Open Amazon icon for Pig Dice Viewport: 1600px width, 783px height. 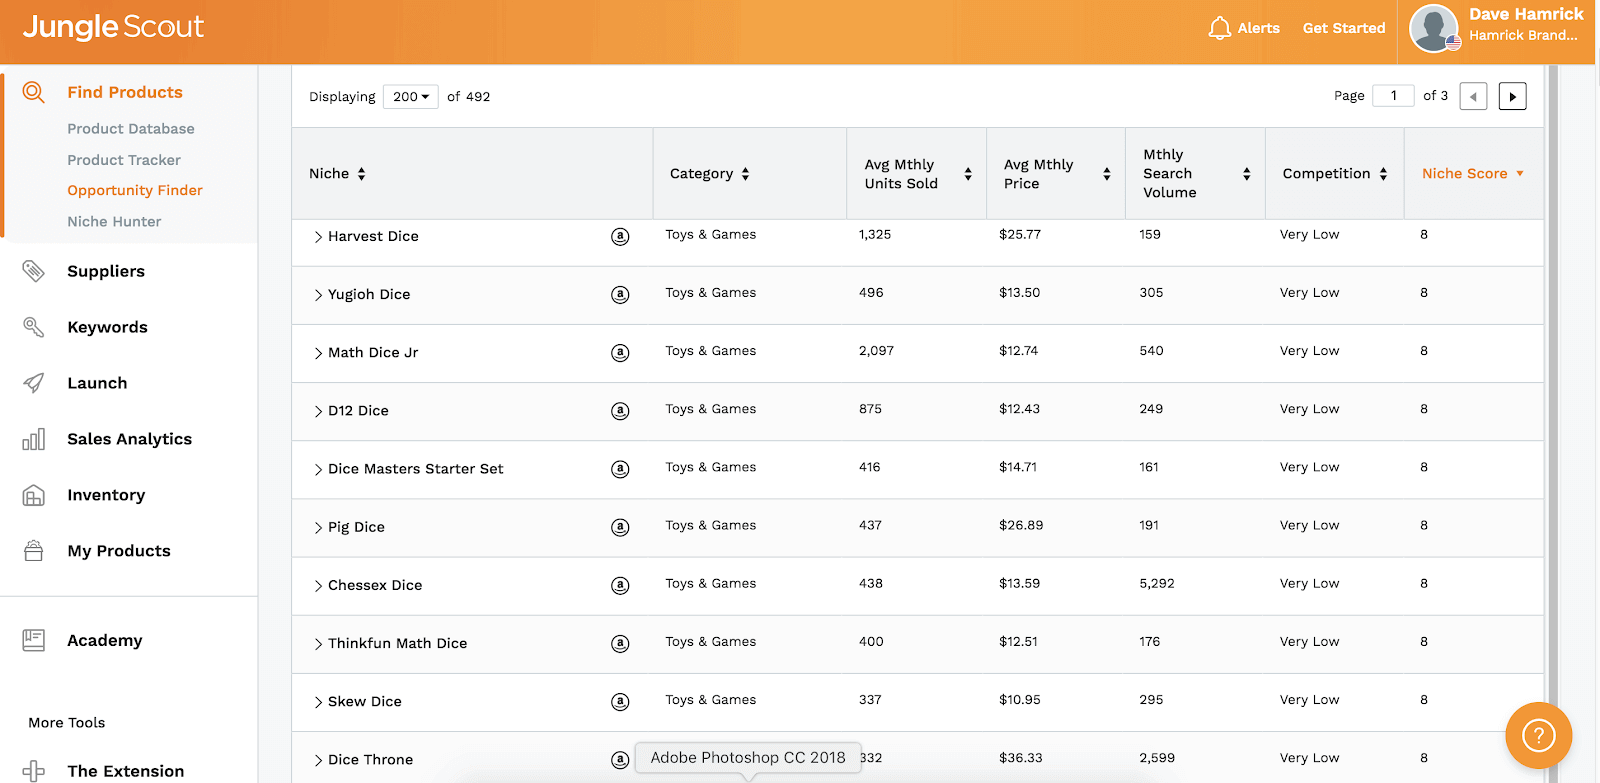click(x=620, y=527)
